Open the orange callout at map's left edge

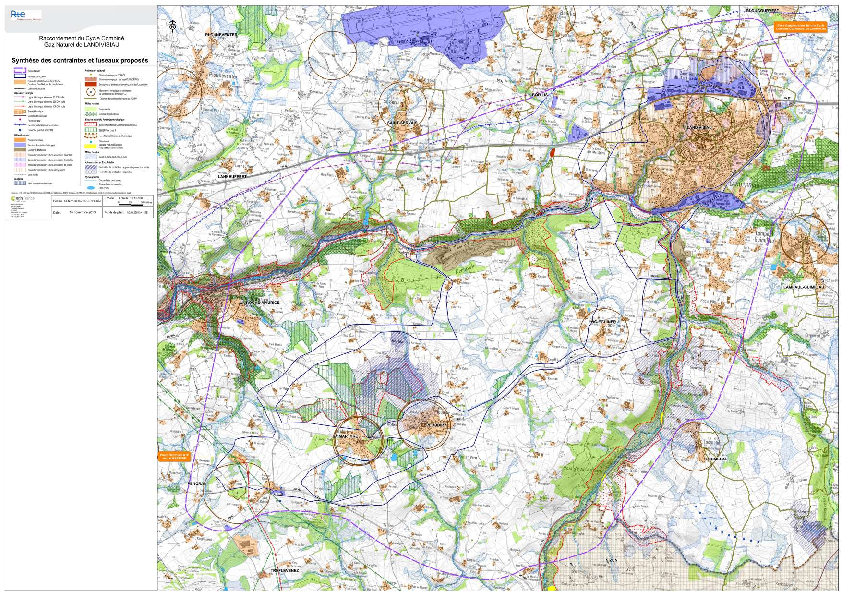(172, 456)
